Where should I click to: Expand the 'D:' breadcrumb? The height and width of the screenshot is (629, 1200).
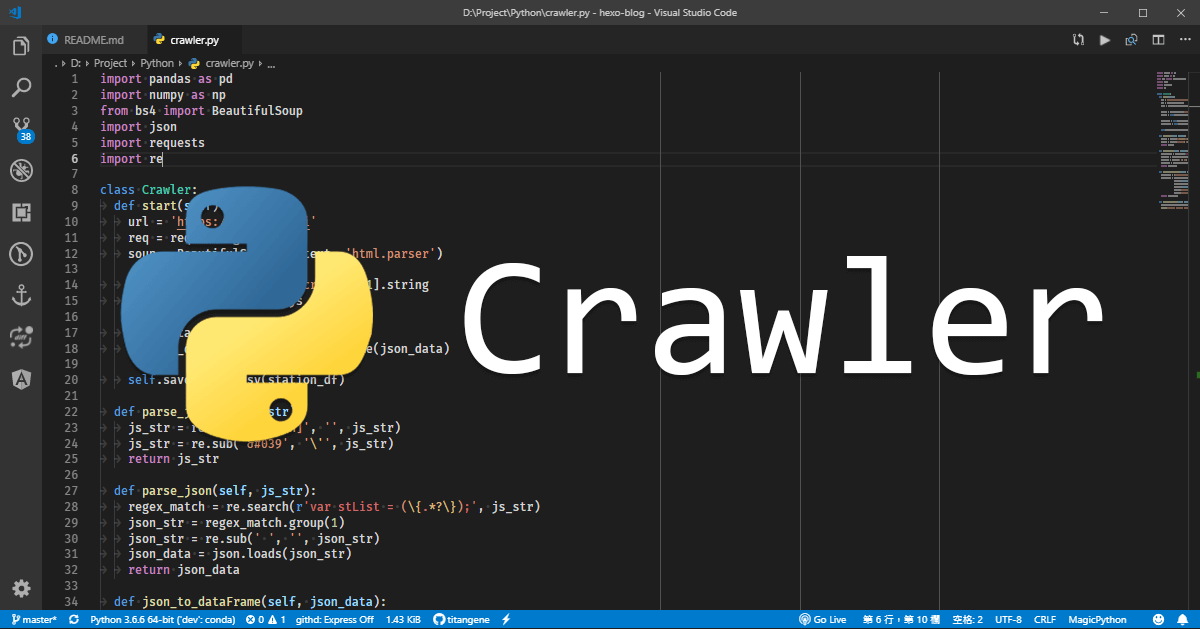coord(76,63)
